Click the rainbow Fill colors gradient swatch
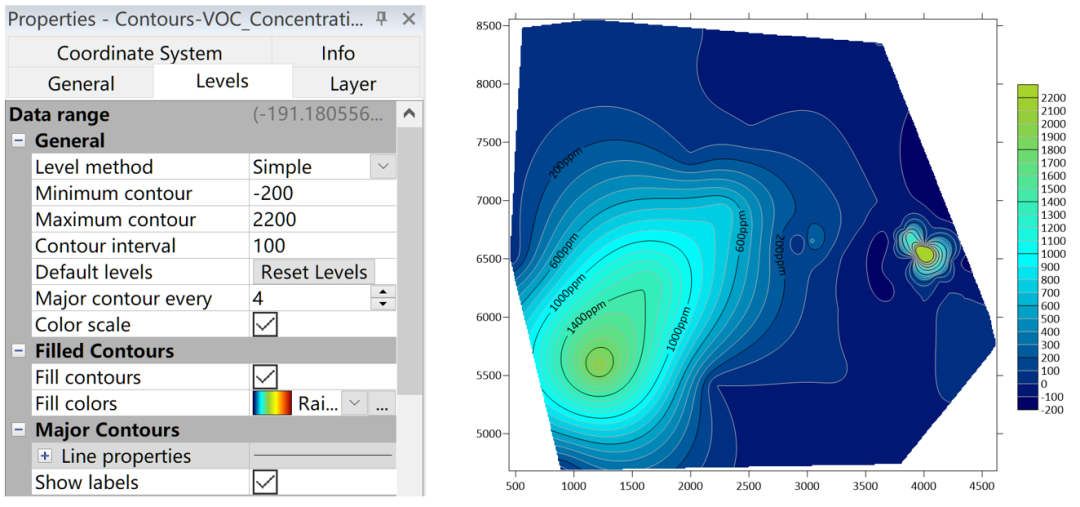The width and height of the screenshot is (1080, 507). 272,404
